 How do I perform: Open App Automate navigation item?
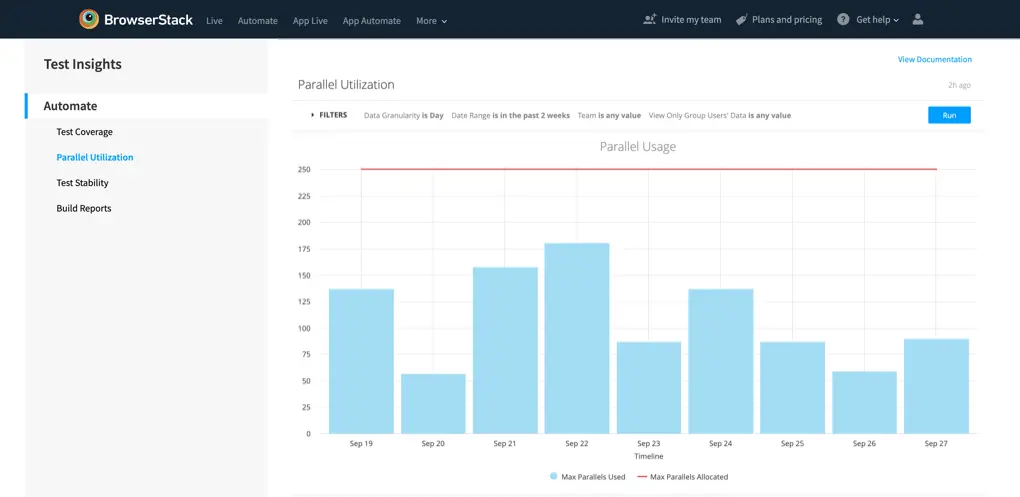[x=371, y=20]
